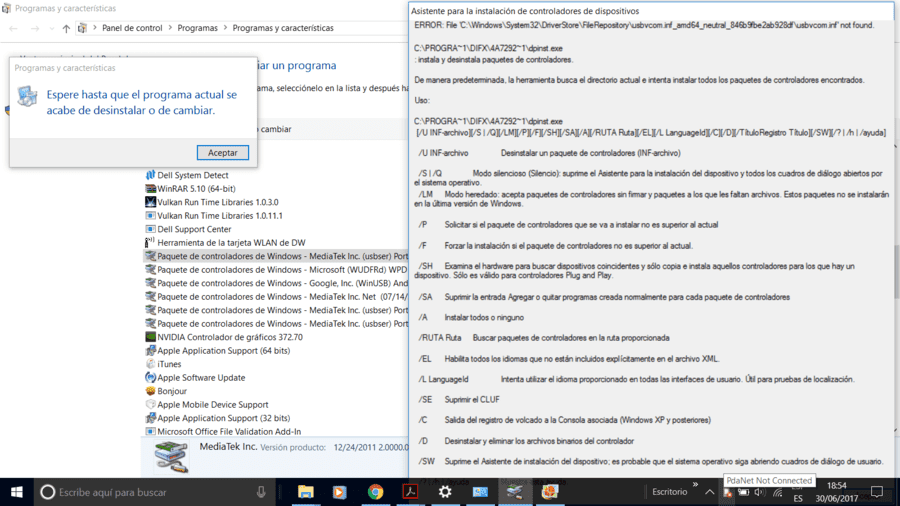The width and height of the screenshot is (900, 506).
Task: Click the volume icon in system tray
Action: [x=759, y=492]
